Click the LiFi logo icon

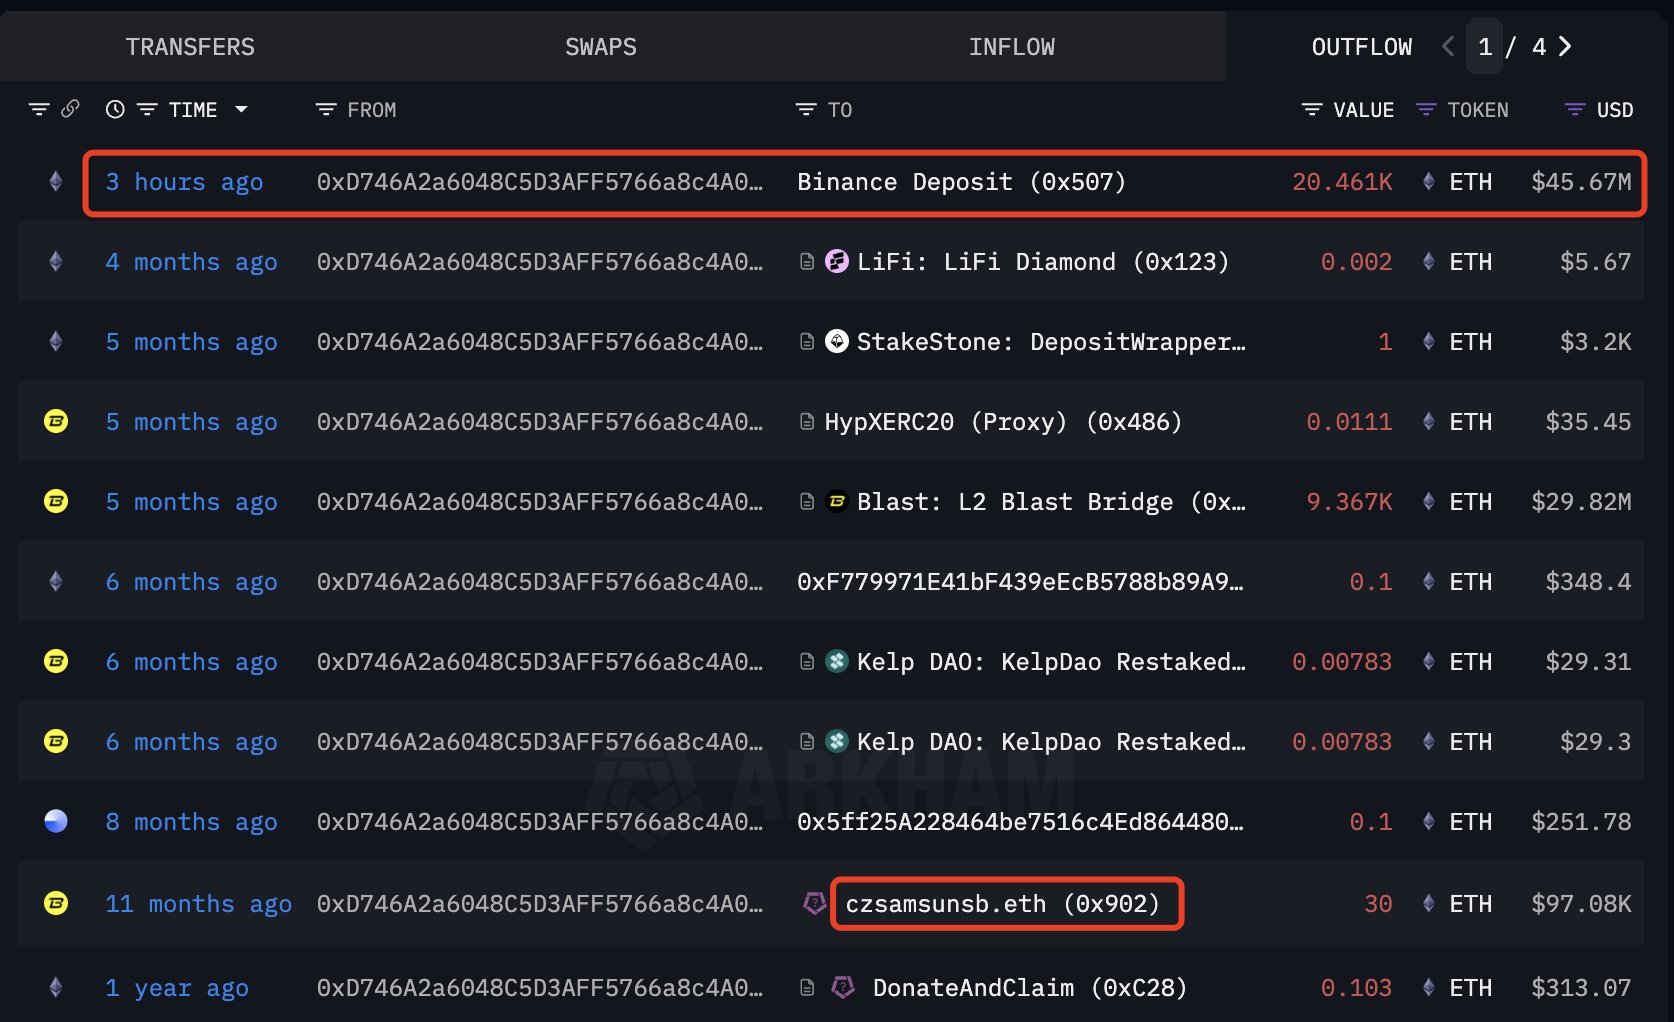click(837, 261)
